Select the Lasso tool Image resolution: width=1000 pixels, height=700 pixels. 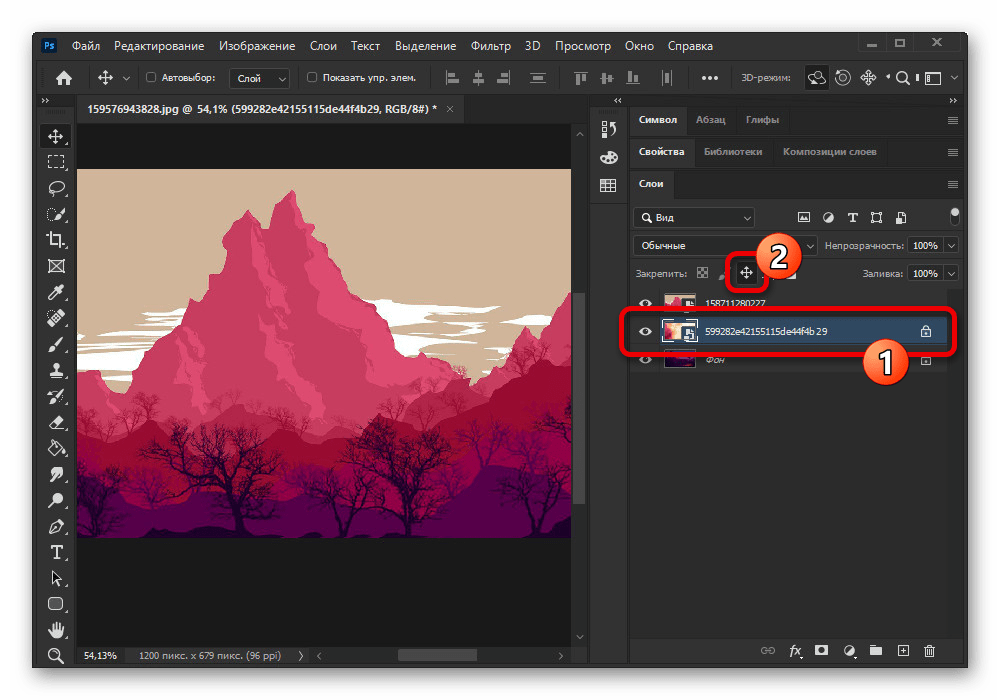56,188
